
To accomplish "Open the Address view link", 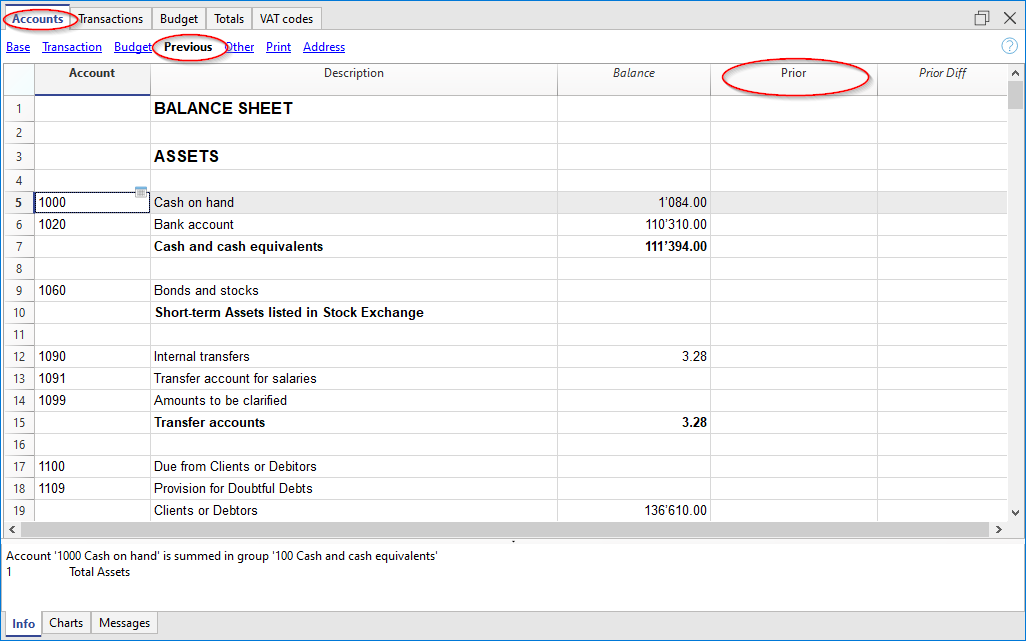I will (324, 47).
